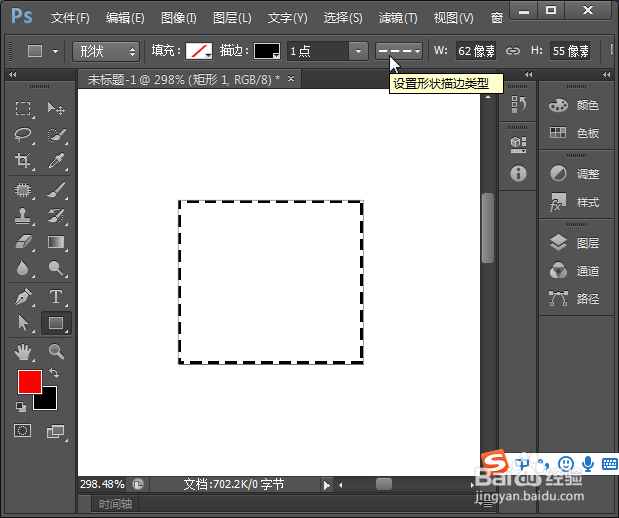
Task: Open the 图层(L) menu
Action: coord(232,18)
